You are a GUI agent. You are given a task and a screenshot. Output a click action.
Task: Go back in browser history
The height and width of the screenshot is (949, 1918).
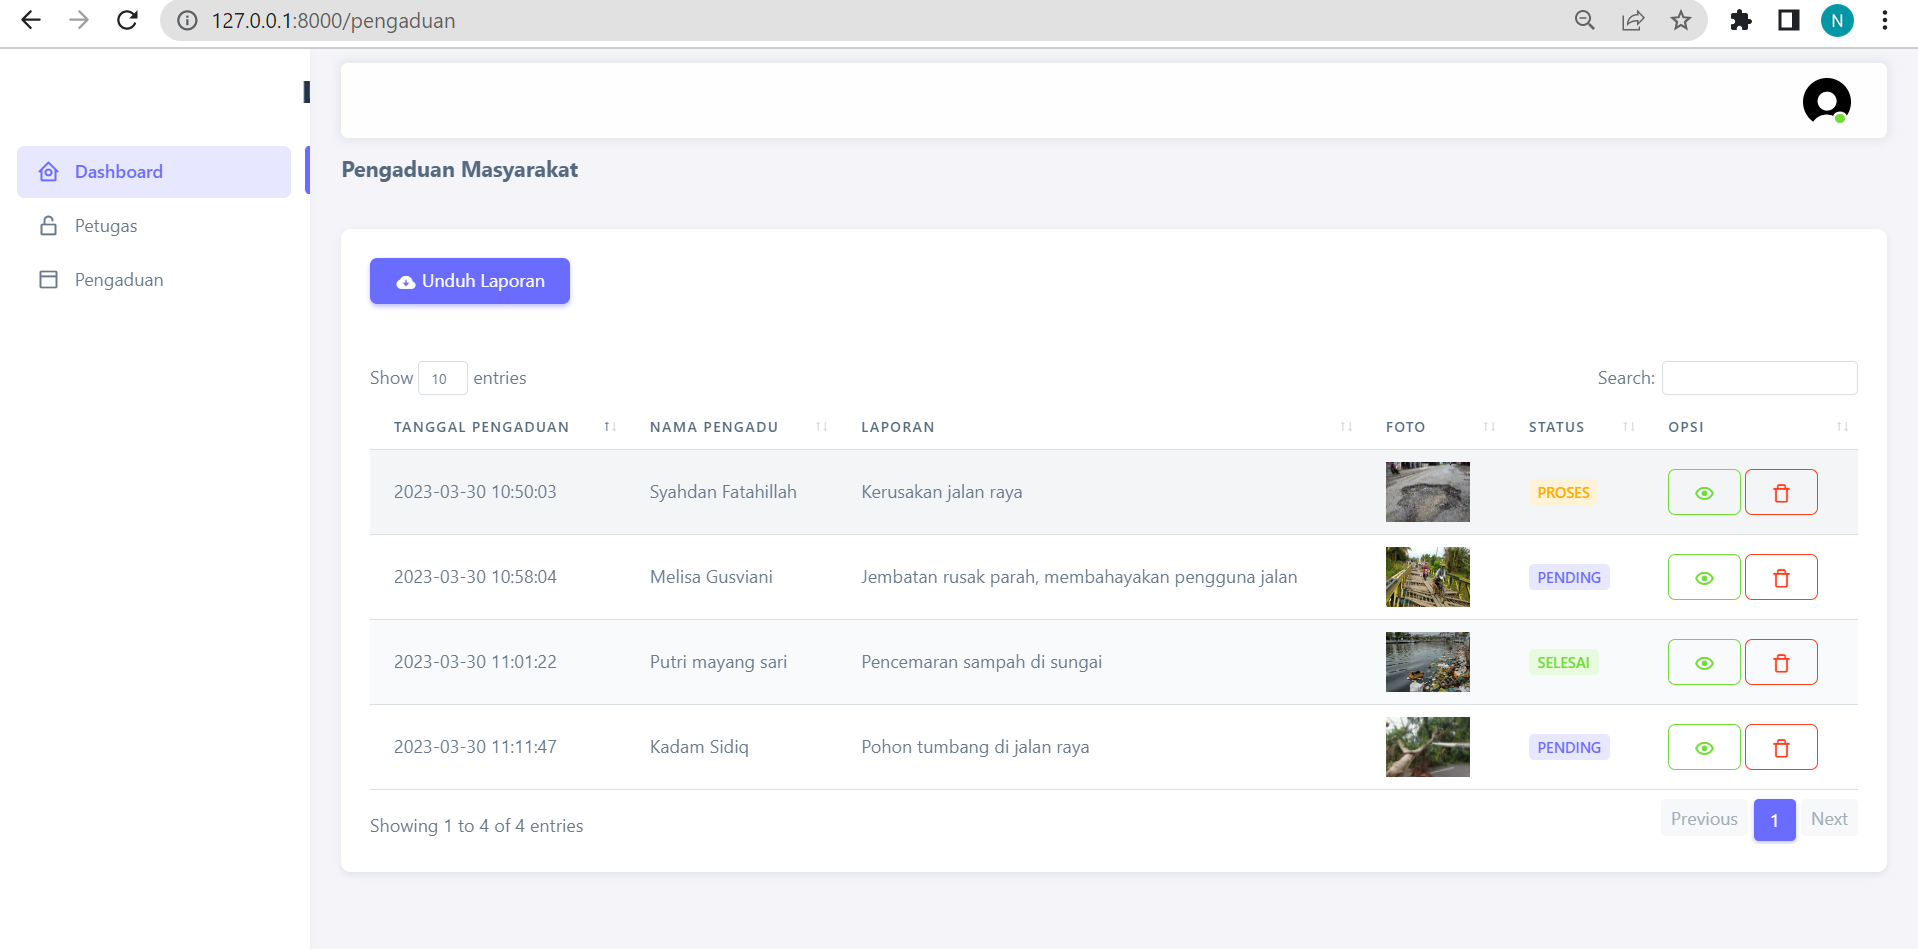pos(31,20)
